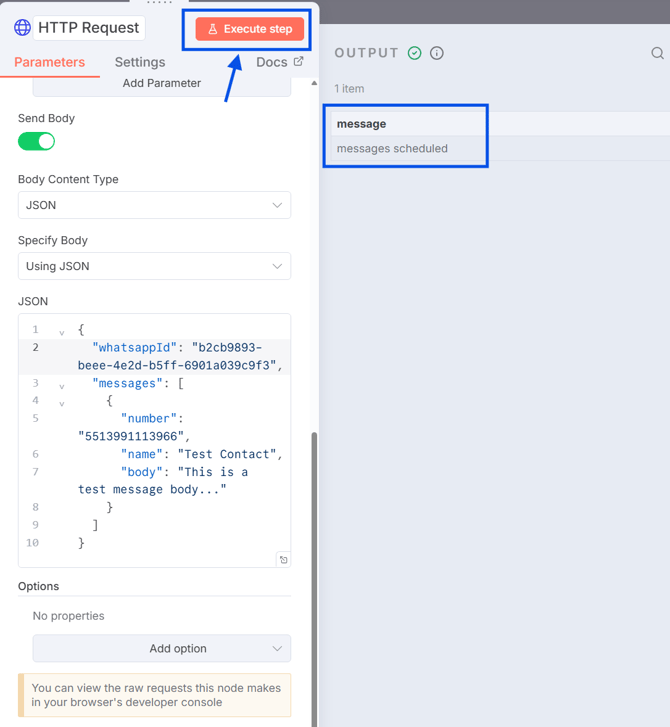Click the search icon in Output panel
This screenshot has height=727, width=670.
pos(657,53)
